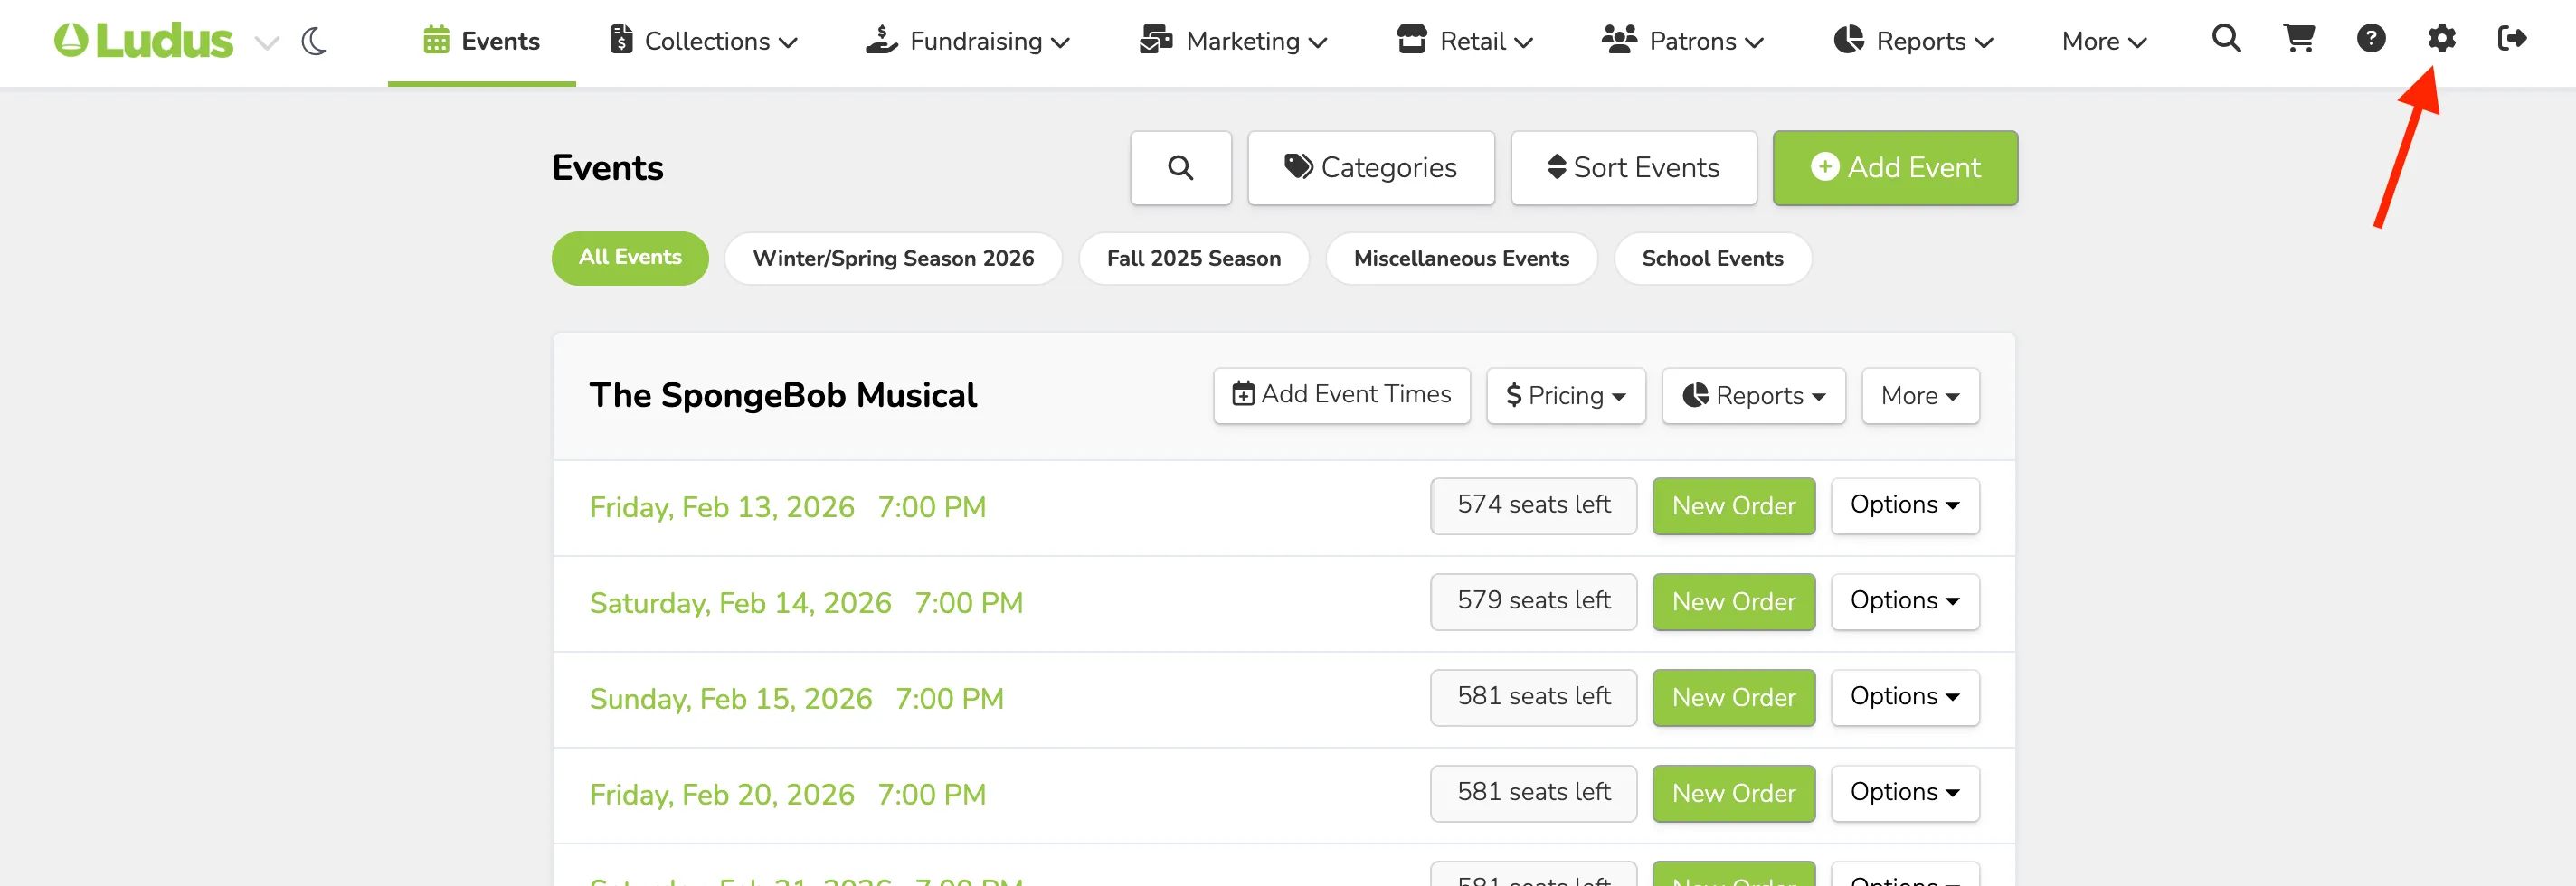2576x886 pixels.
Task: Click the search magnifier in the top bar
Action: [2226, 39]
